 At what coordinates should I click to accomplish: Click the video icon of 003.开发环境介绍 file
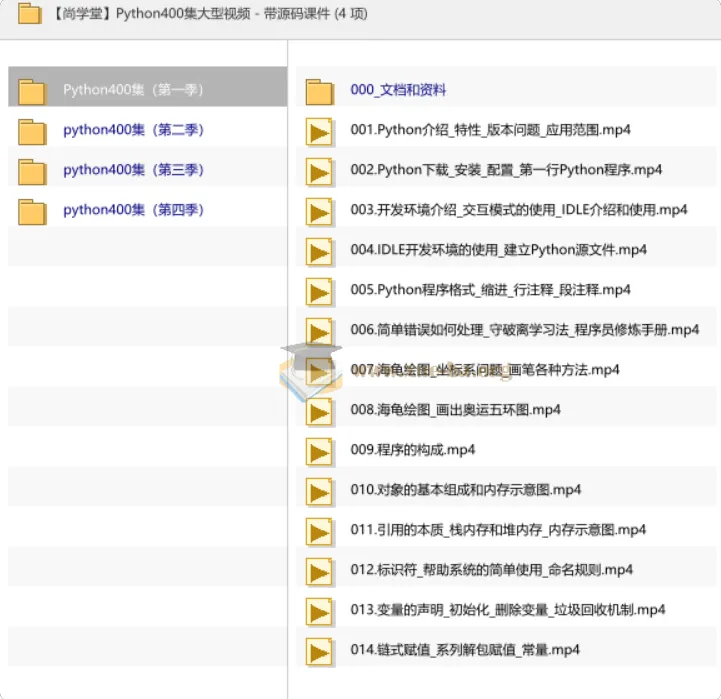(320, 212)
